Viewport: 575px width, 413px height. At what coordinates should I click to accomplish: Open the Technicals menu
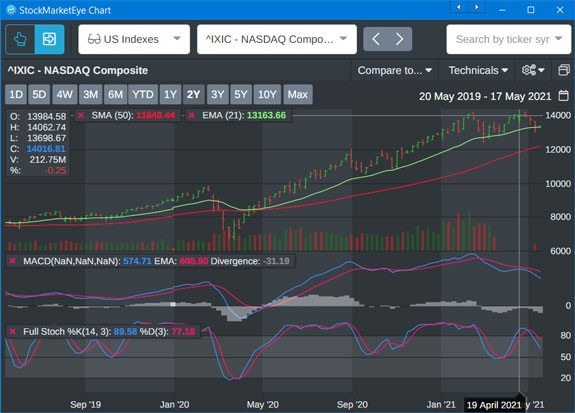(x=478, y=70)
